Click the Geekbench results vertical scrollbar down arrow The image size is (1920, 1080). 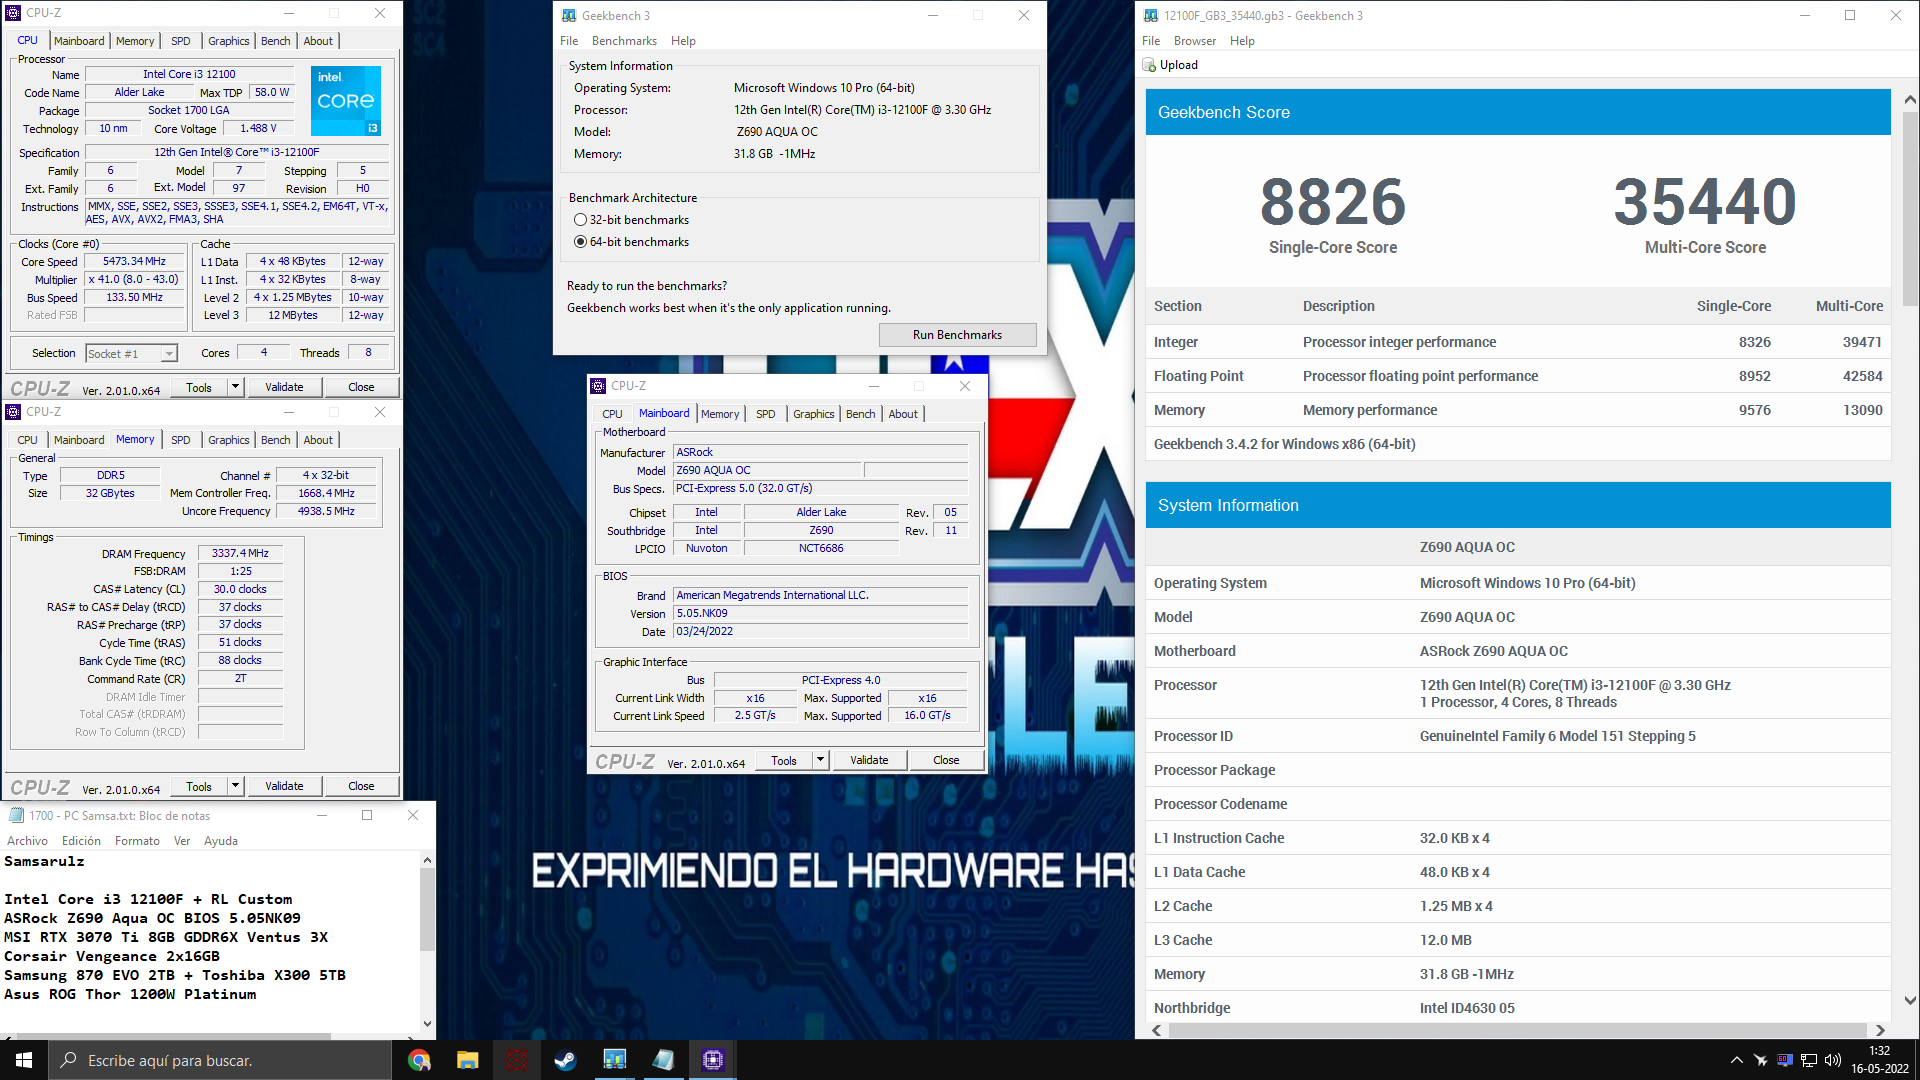[1910, 1000]
